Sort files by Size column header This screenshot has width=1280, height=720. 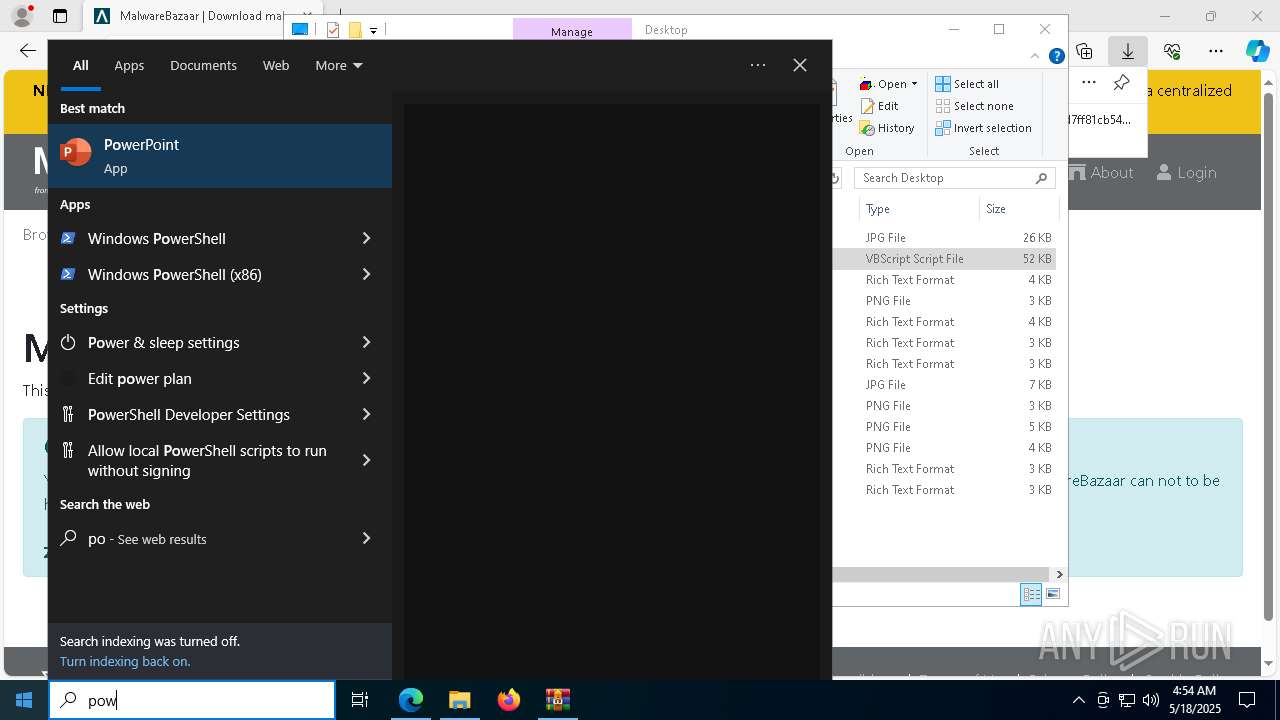1018,209
